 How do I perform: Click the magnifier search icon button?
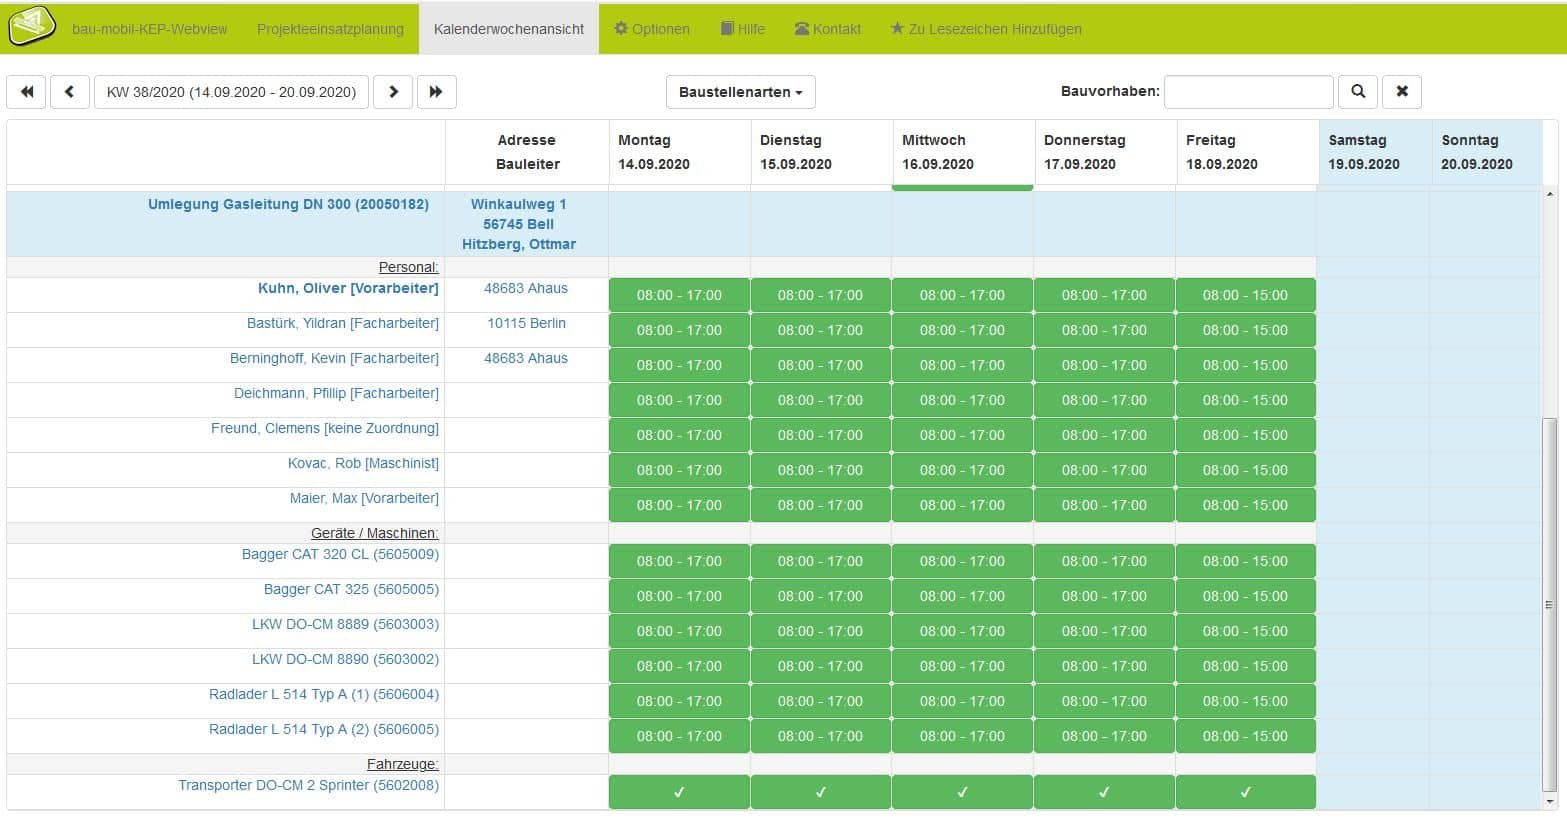tap(1358, 92)
